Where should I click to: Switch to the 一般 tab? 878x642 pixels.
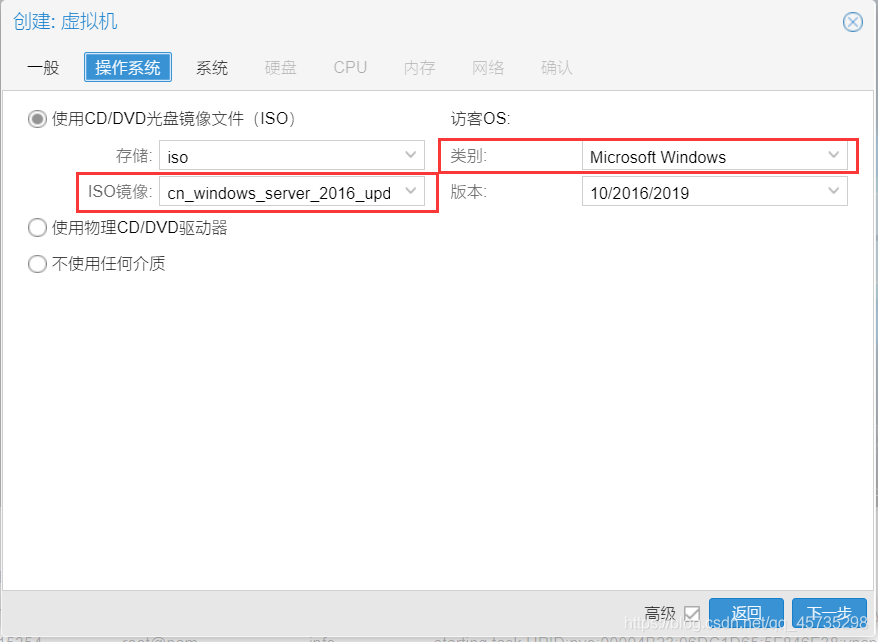(x=44, y=68)
